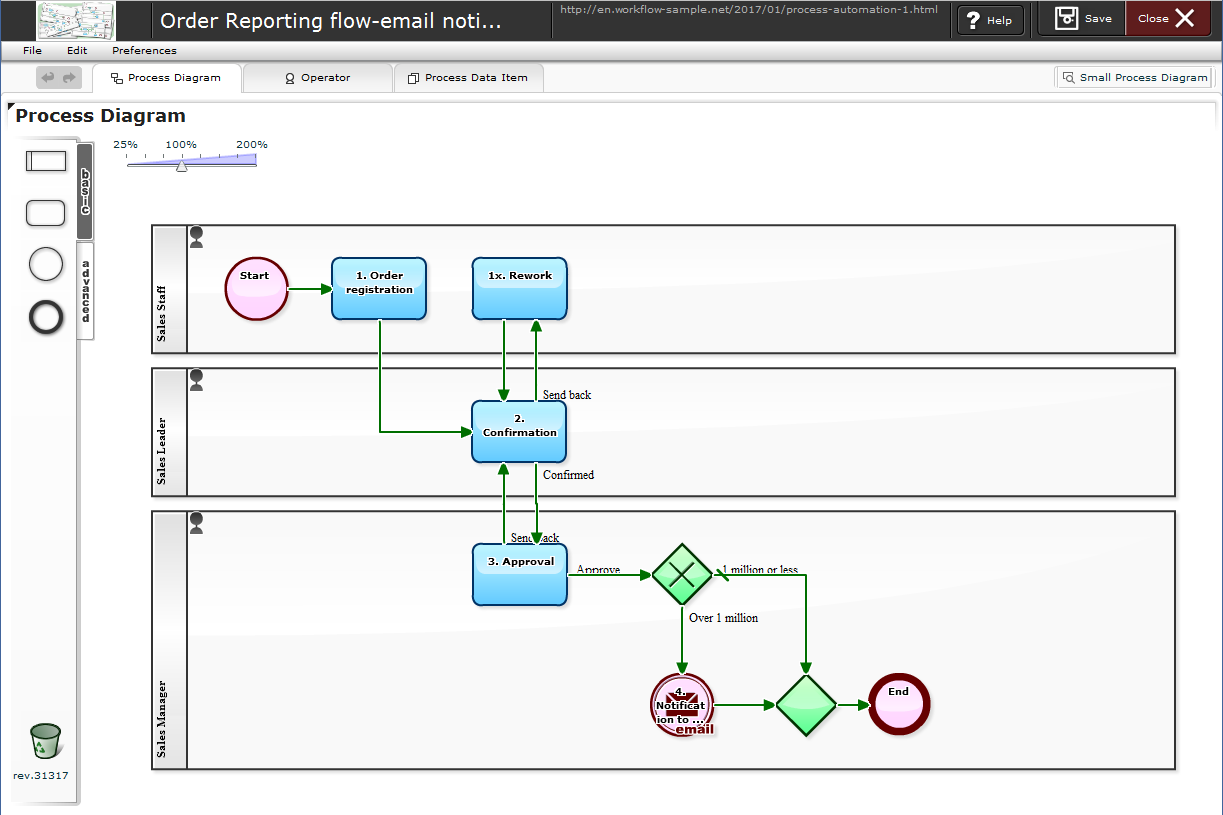
Task: Select the 2. Confirmation task node
Action: tap(518, 431)
